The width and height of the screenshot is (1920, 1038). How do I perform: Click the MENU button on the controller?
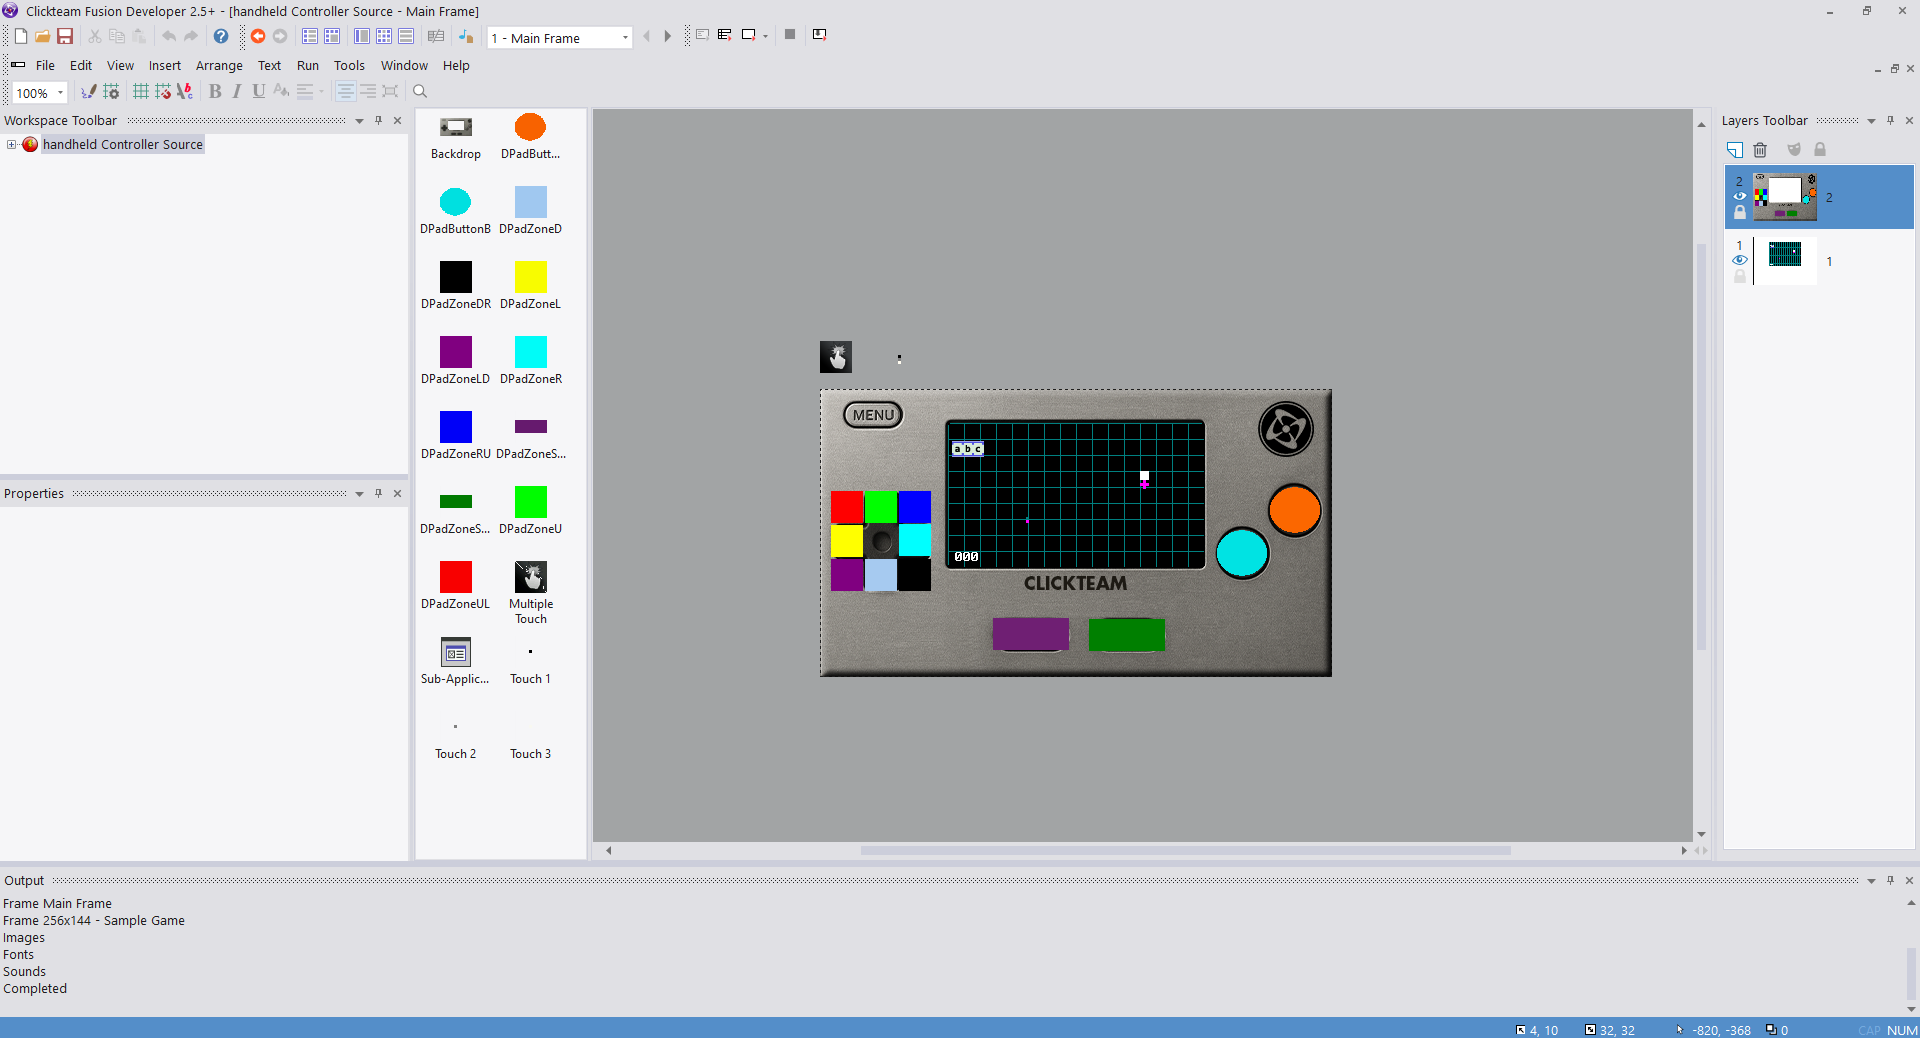[x=873, y=415]
